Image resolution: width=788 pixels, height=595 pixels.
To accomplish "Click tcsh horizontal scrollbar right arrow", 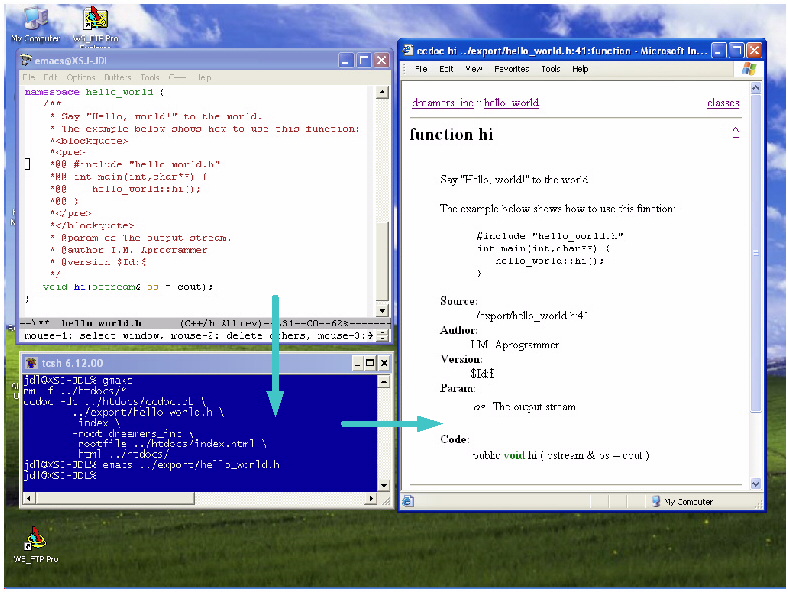I will [371, 499].
